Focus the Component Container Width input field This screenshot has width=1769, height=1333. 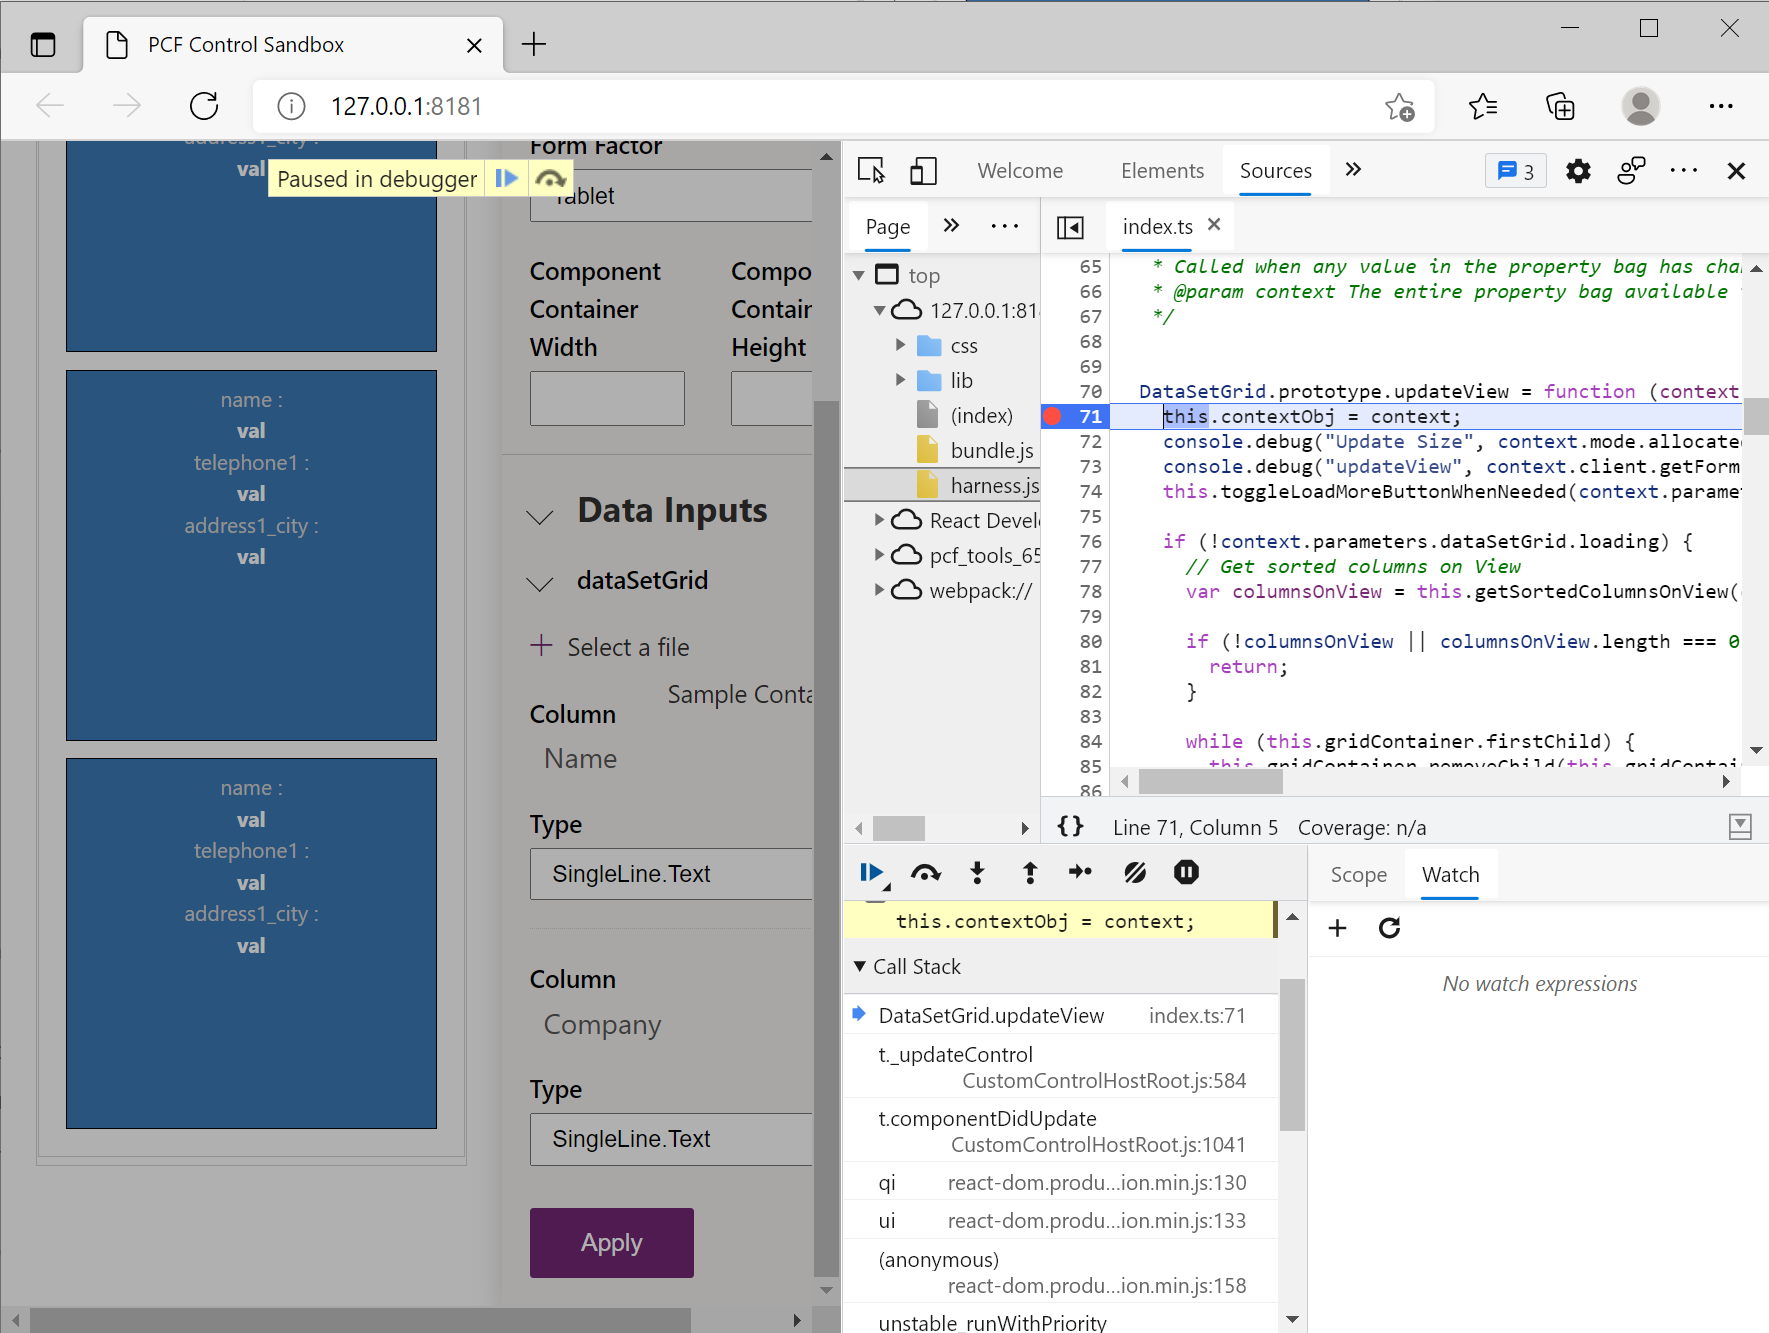pyautogui.click(x=606, y=398)
